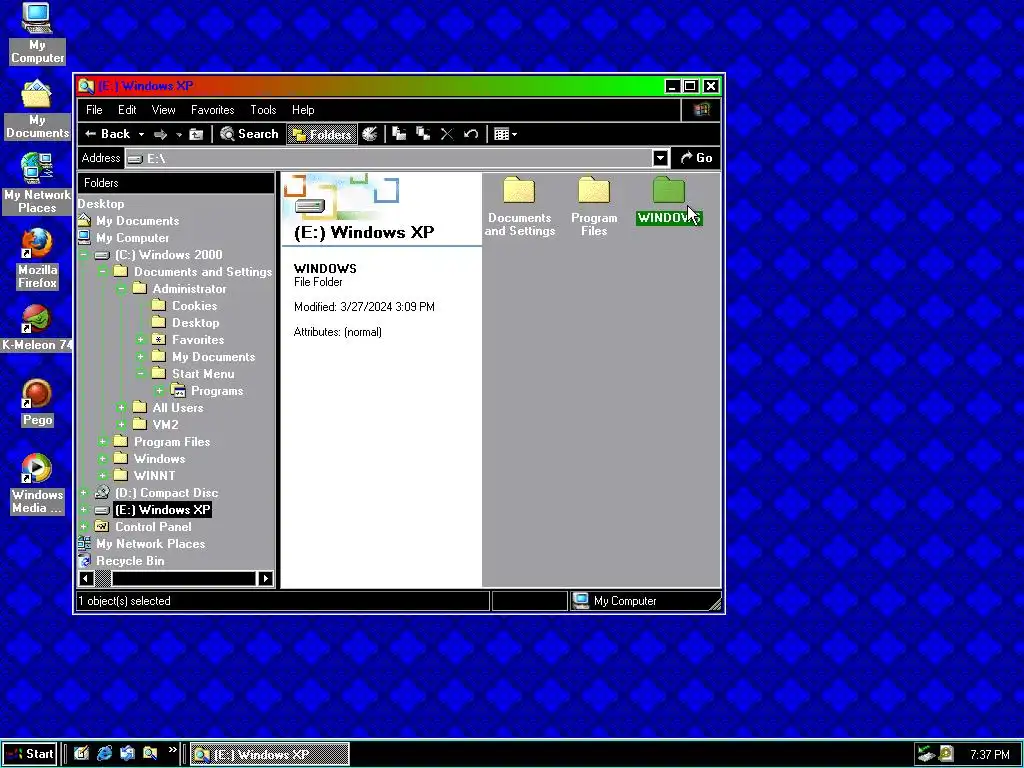Collapse Documents and Settings in folder tree

click(x=103, y=272)
